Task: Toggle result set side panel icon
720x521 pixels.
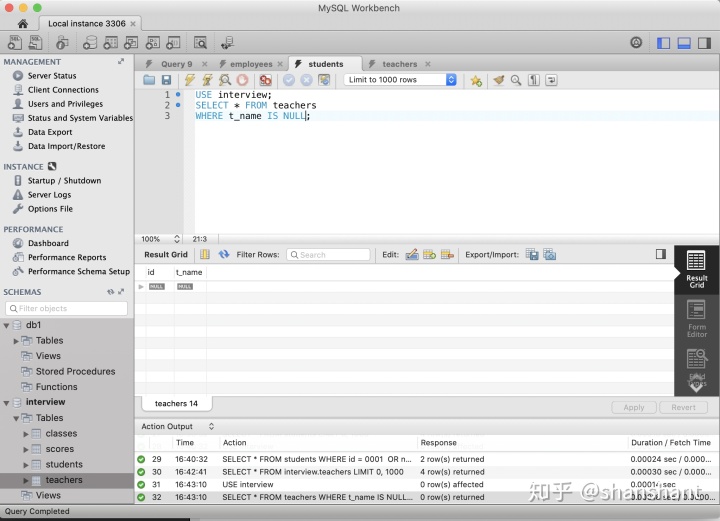Action: click(661, 254)
